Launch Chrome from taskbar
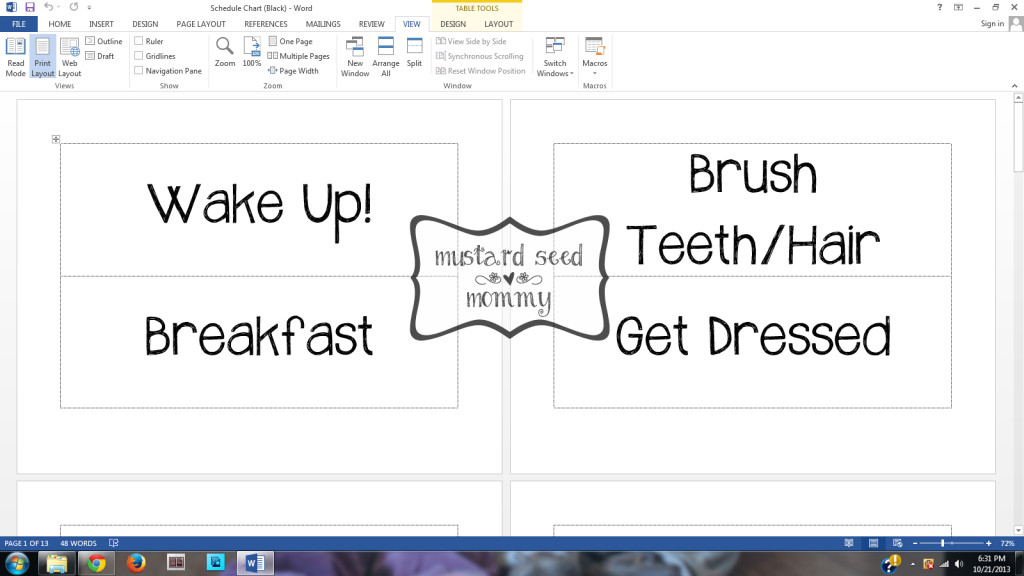Image resolution: width=1024 pixels, height=576 pixels. (x=97, y=563)
